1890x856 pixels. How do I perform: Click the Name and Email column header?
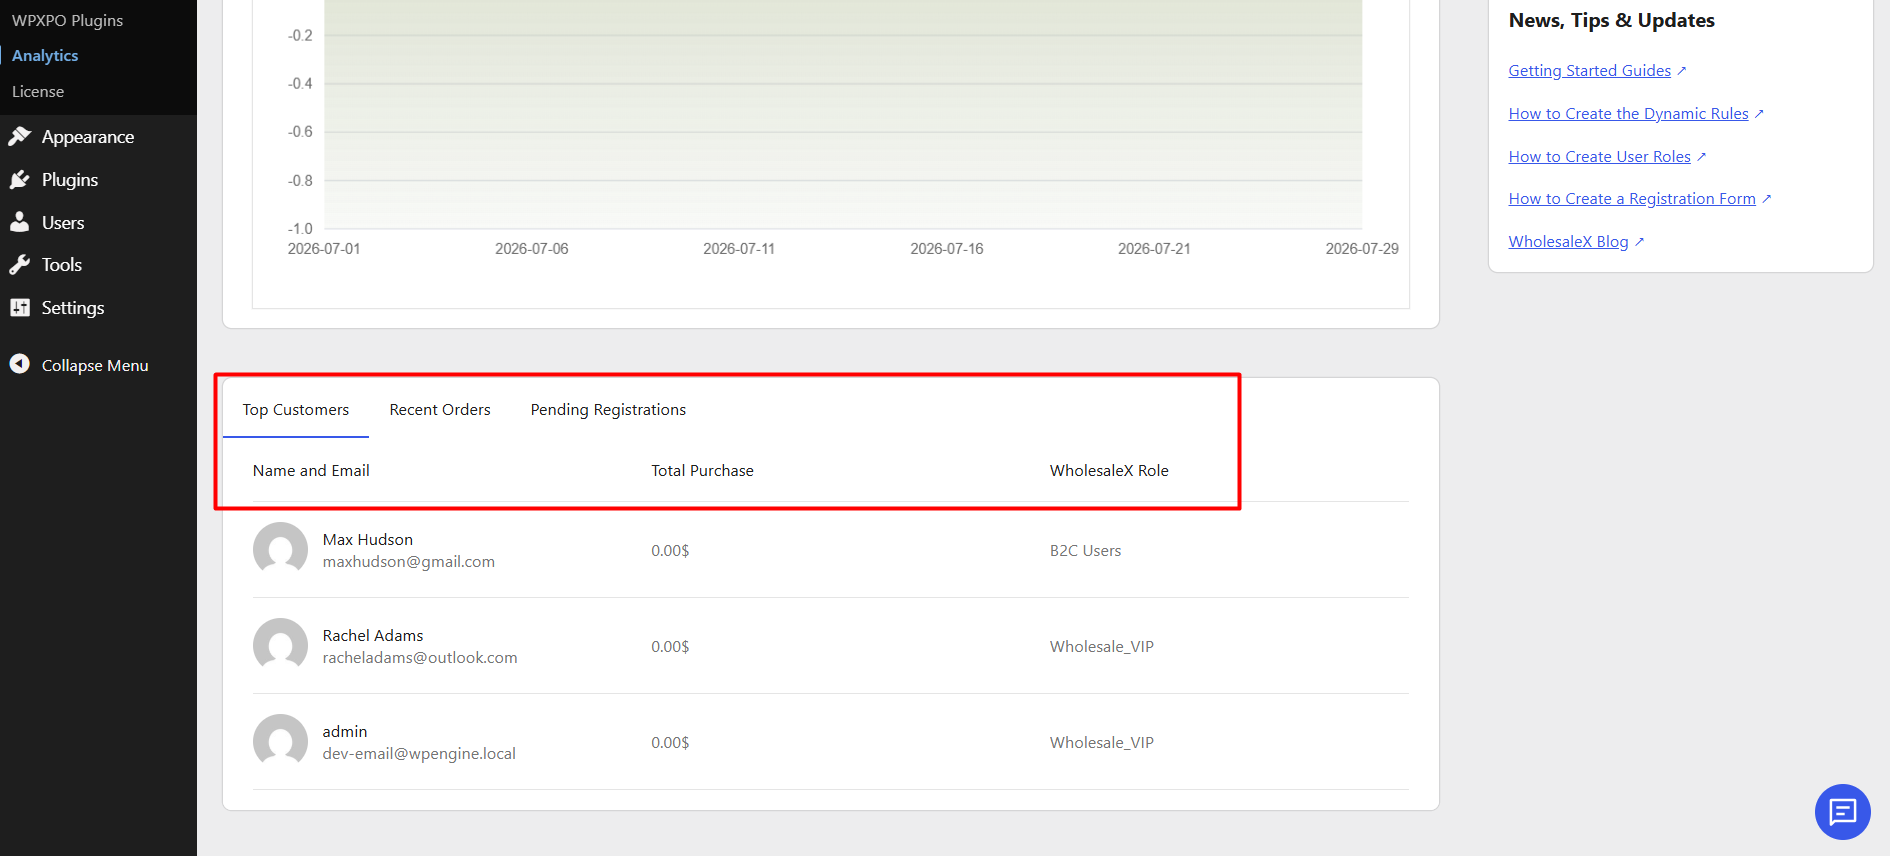coord(311,470)
